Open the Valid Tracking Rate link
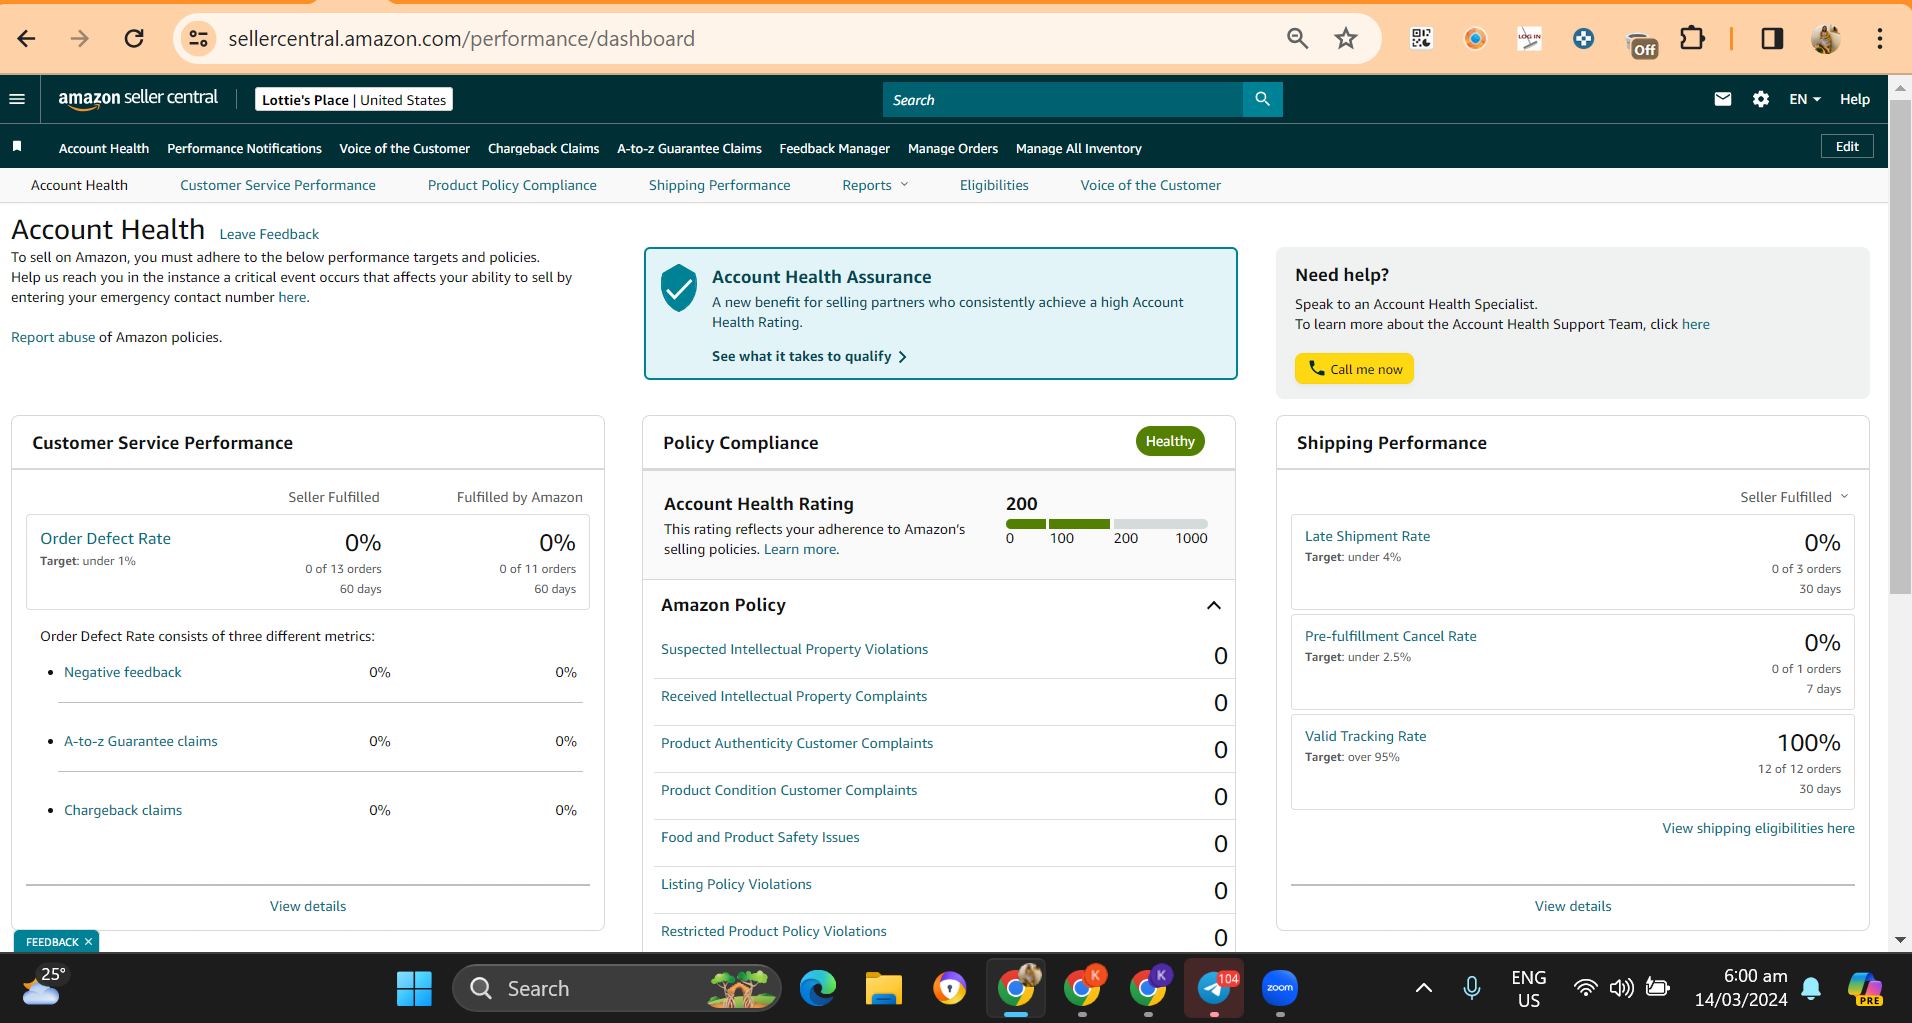The height and width of the screenshot is (1023, 1912). click(1365, 736)
